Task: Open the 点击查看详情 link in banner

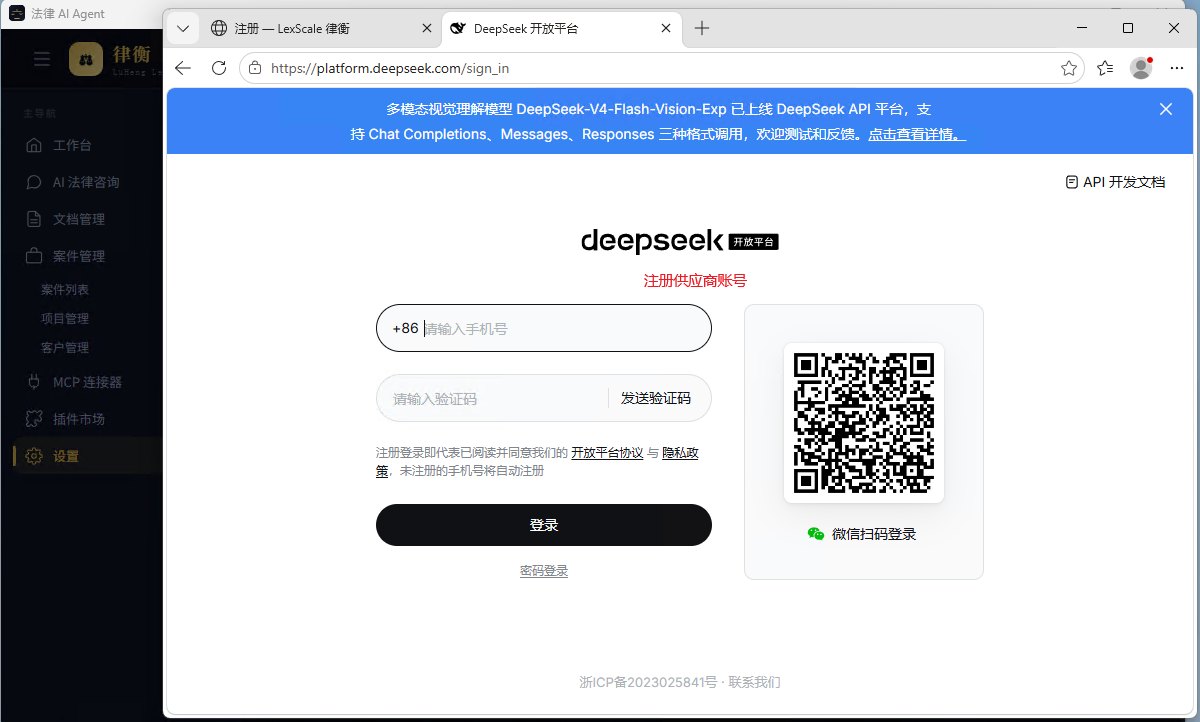Action: (x=917, y=134)
